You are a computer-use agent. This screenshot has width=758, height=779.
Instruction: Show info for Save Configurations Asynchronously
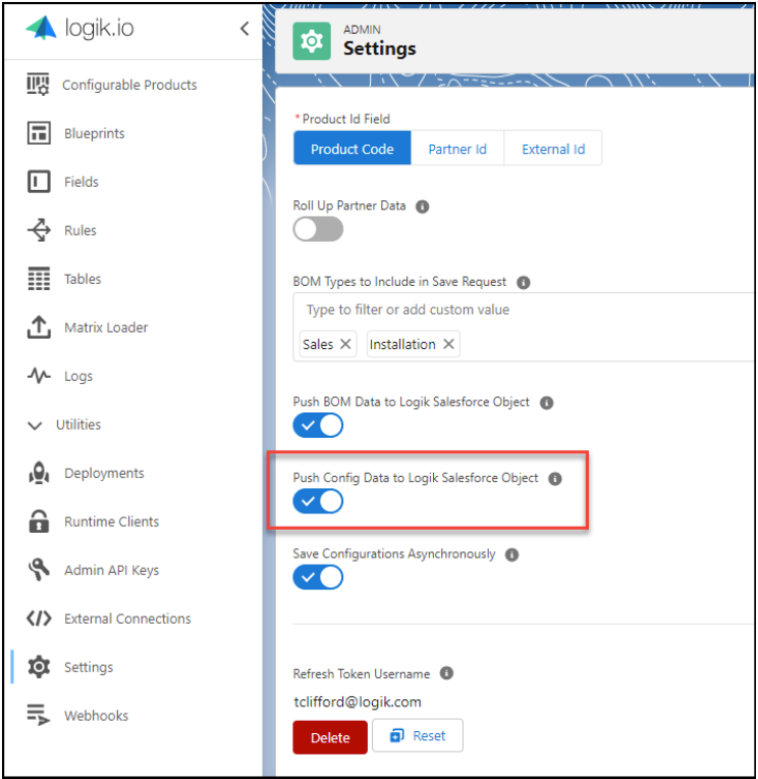point(512,554)
